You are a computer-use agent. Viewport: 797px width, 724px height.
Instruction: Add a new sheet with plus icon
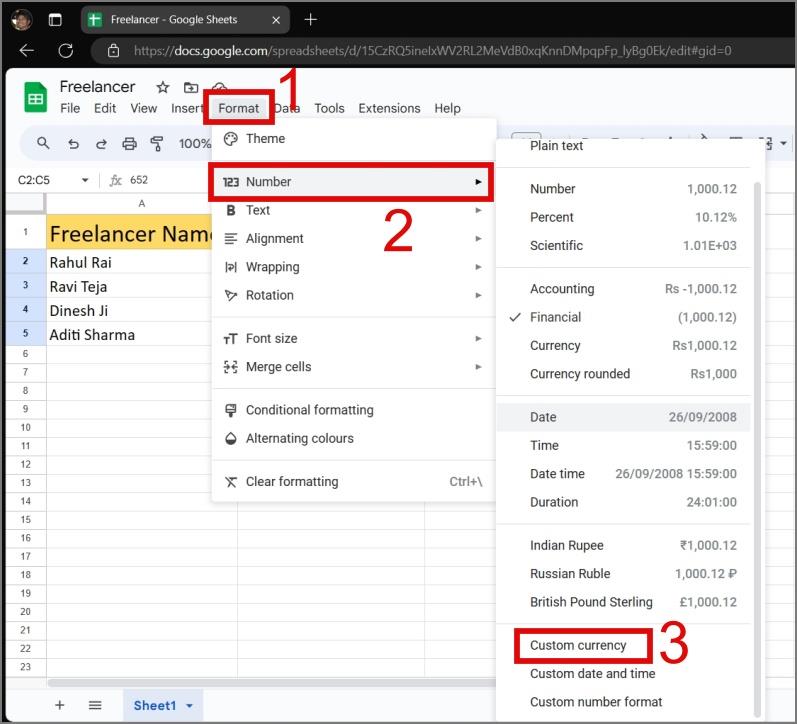click(x=59, y=705)
